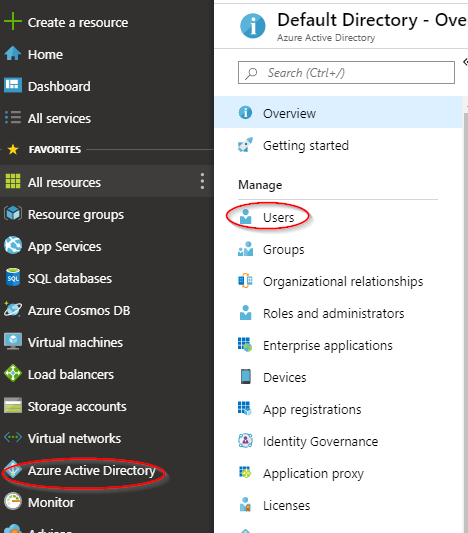Screen dimensions: 468x533
Task: Open Getting started
Action: 306,145
